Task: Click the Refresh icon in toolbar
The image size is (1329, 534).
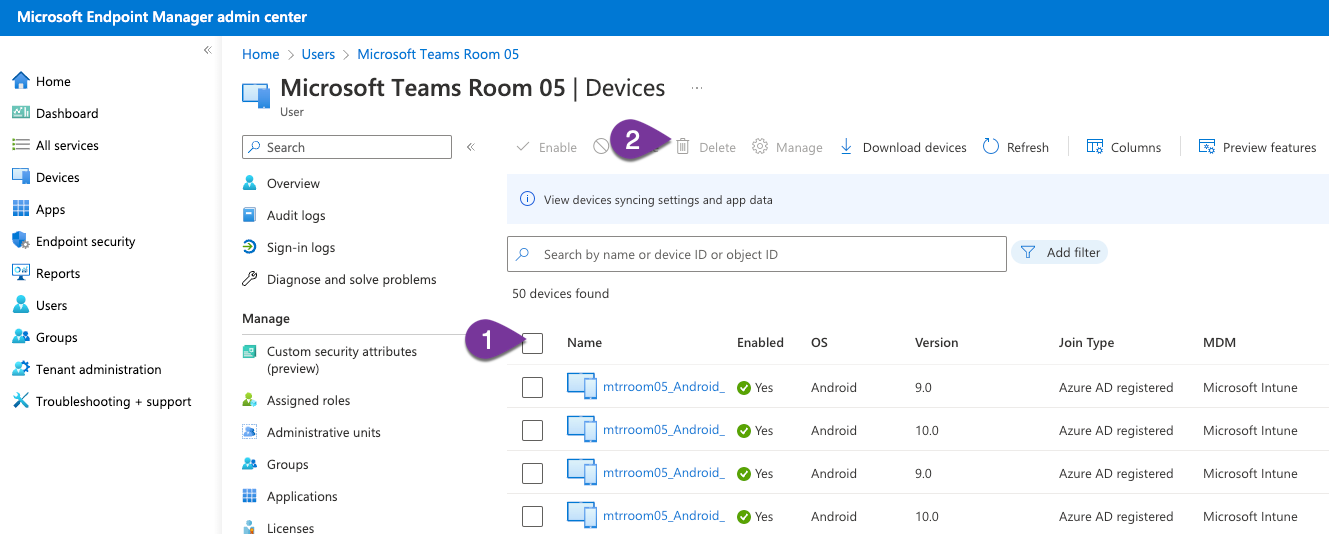Action: pos(991,147)
